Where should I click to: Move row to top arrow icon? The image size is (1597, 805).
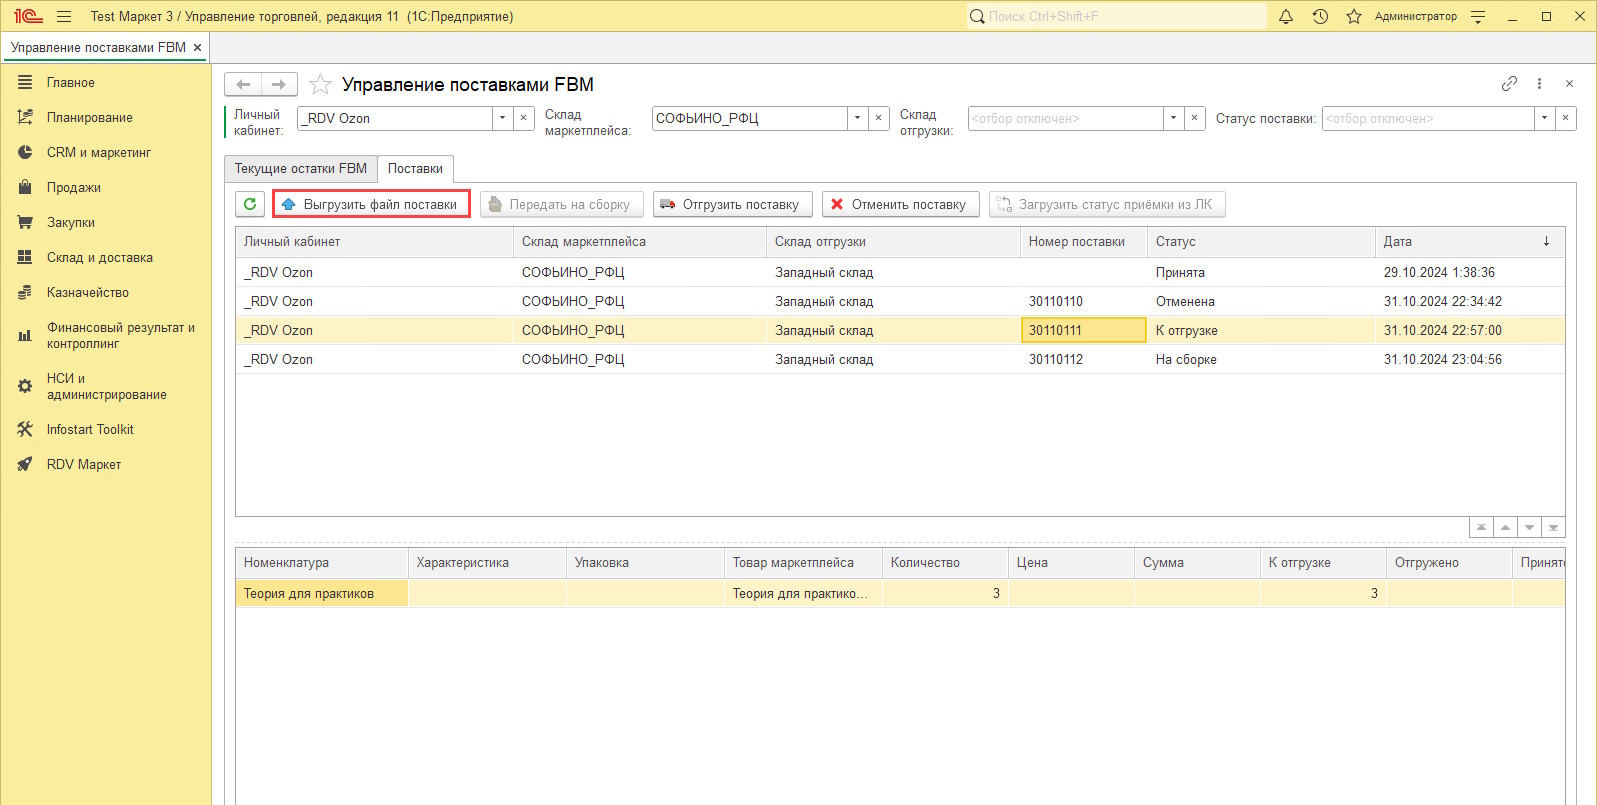coord(1481,527)
